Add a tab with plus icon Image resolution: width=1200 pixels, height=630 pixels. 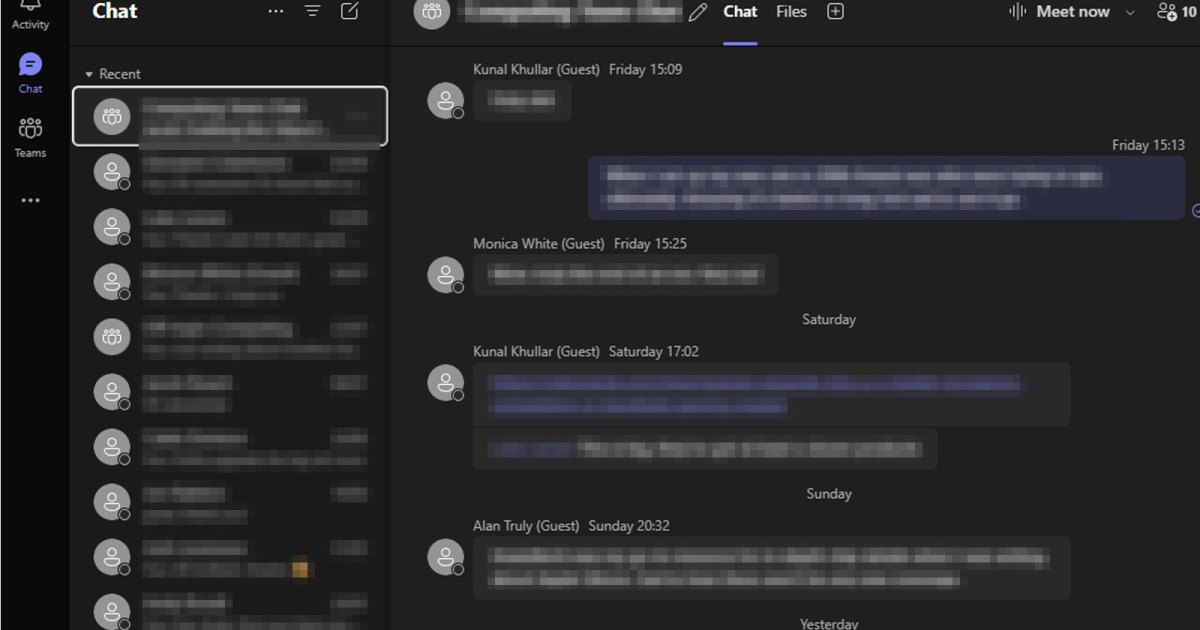(x=835, y=12)
